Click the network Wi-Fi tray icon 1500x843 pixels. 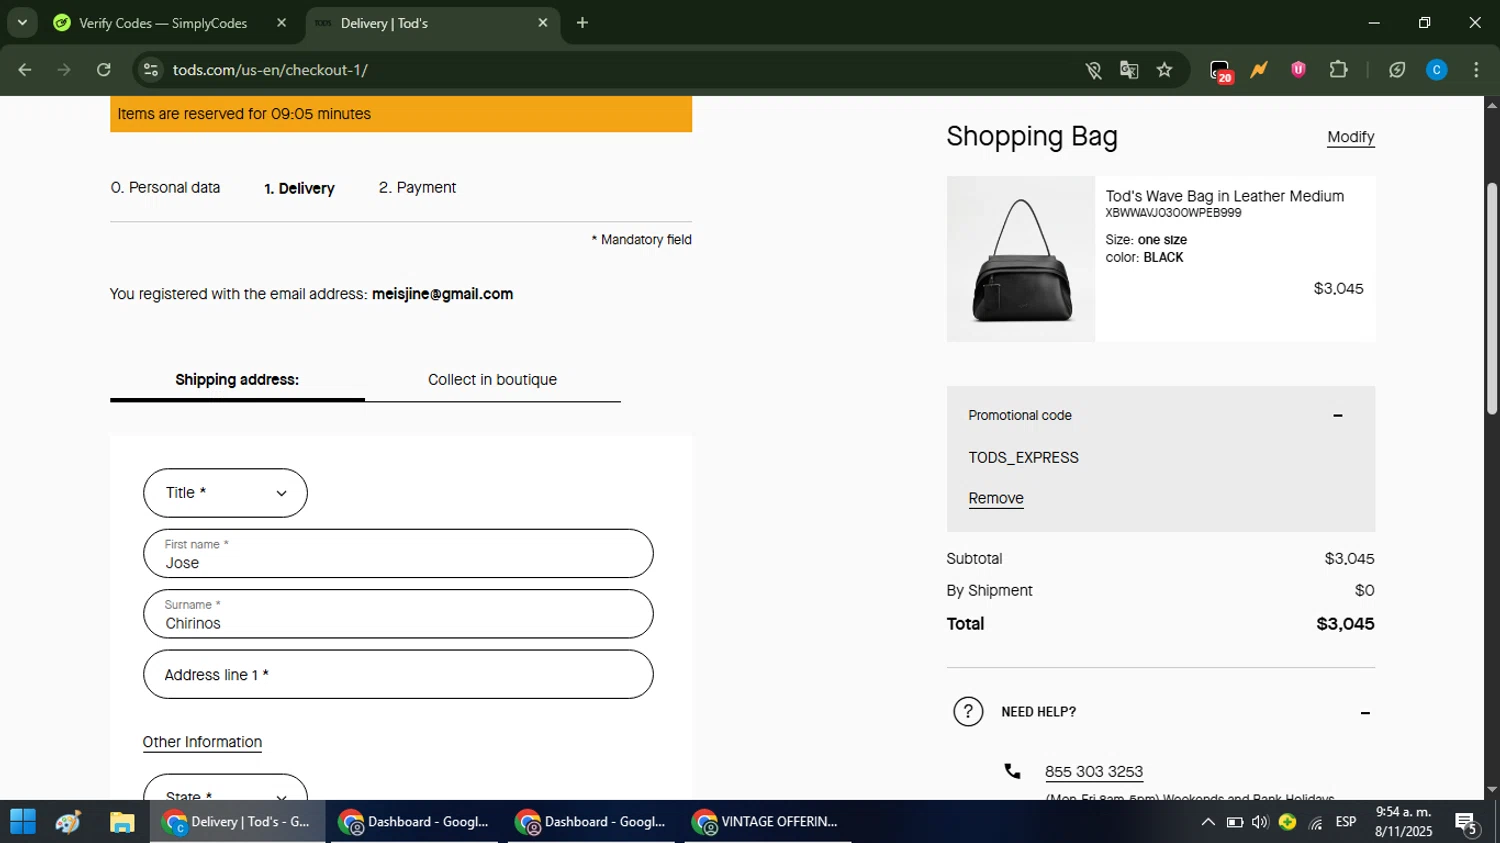click(x=1316, y=822)
